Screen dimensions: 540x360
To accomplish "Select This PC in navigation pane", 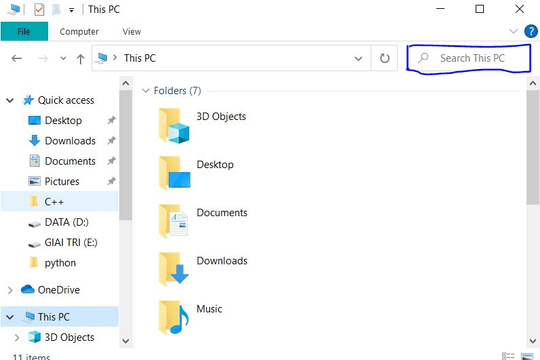I will coord(54,317).
